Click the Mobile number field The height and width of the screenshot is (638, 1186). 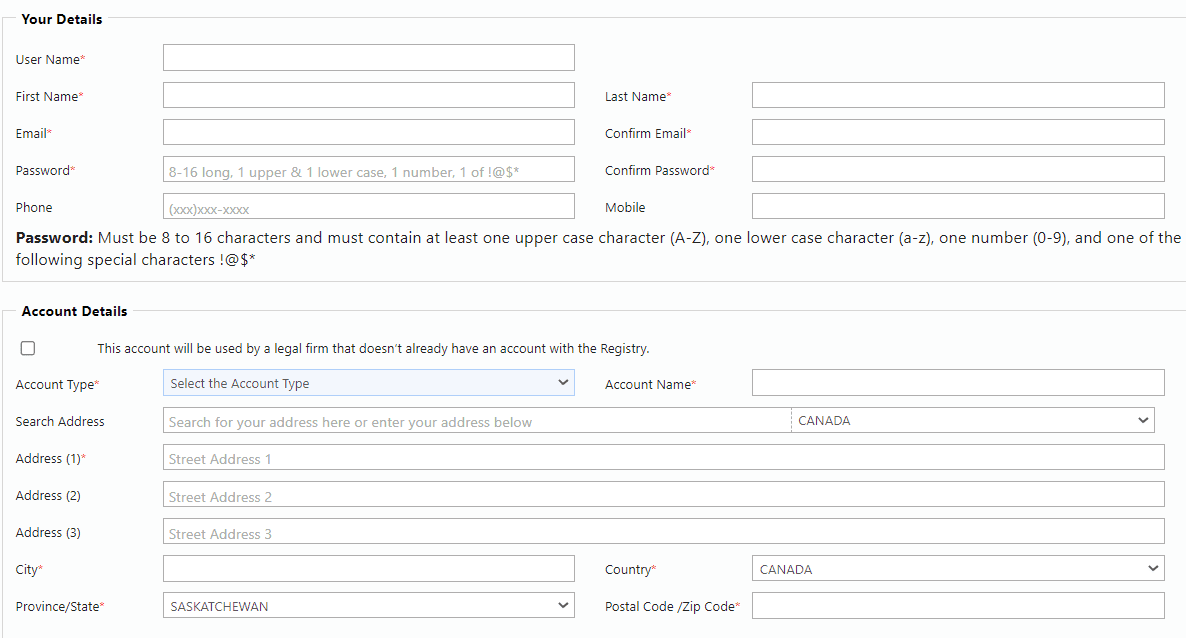click(958, 206)
